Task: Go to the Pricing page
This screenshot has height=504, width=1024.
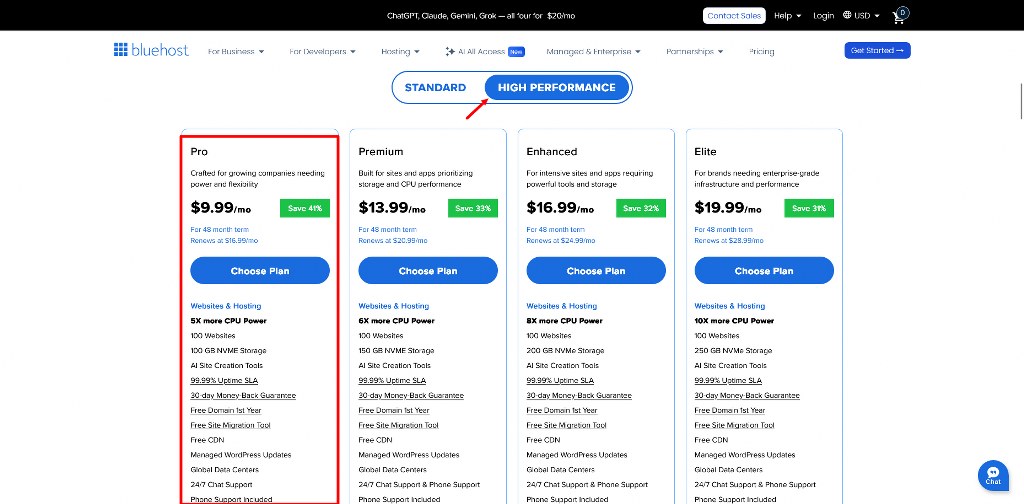Action: click(761, 51)
